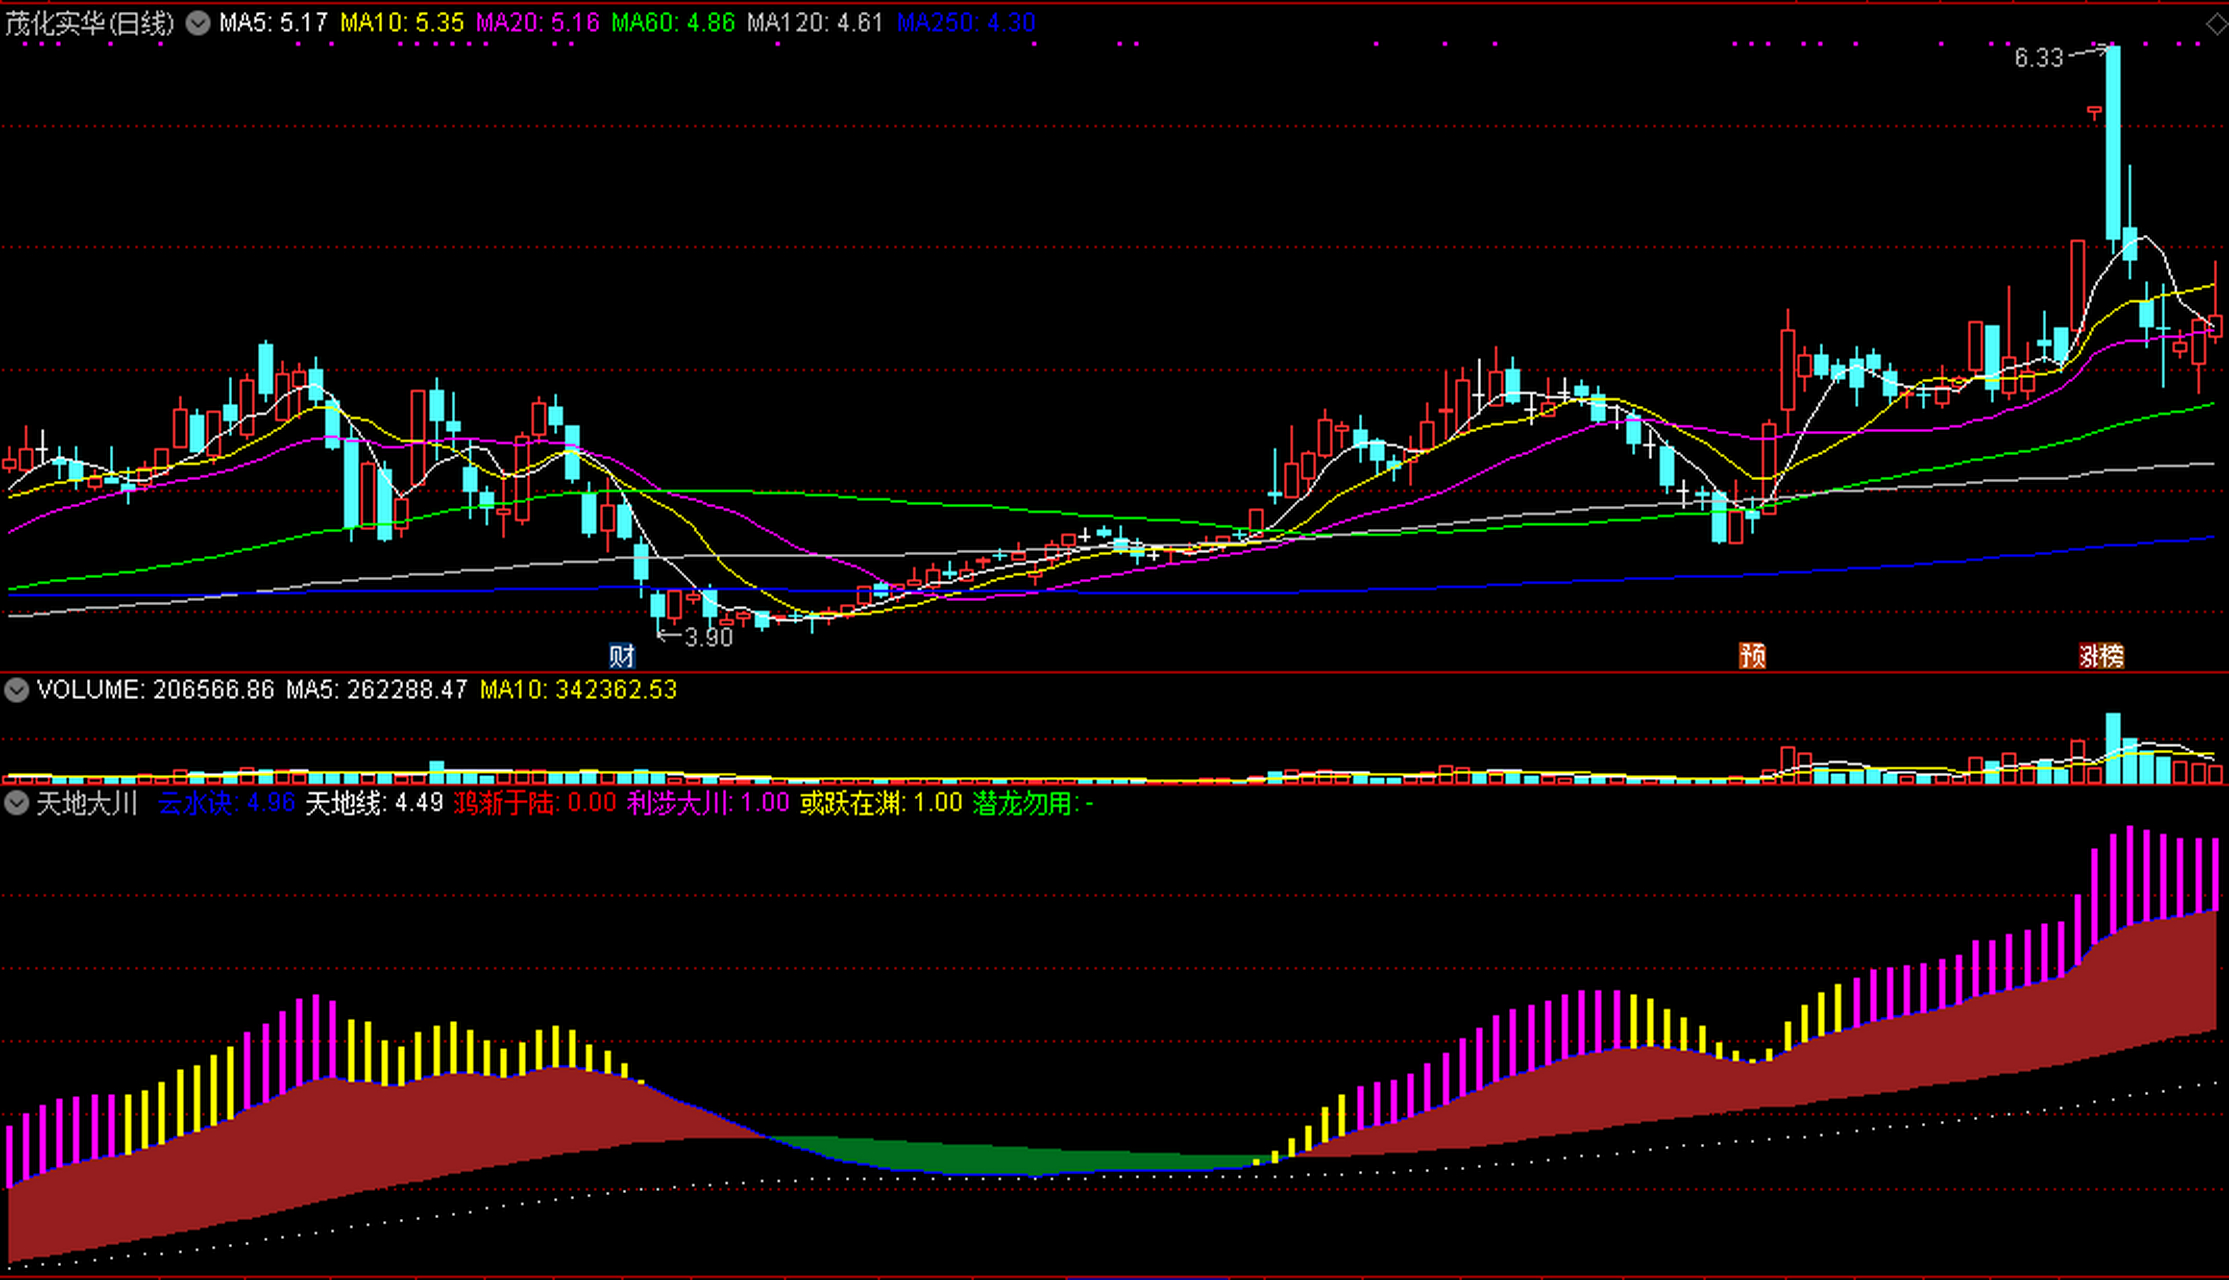Click the MA60: 4.86 label
Screen dimensions: 2229x1280
click(673, 23)
